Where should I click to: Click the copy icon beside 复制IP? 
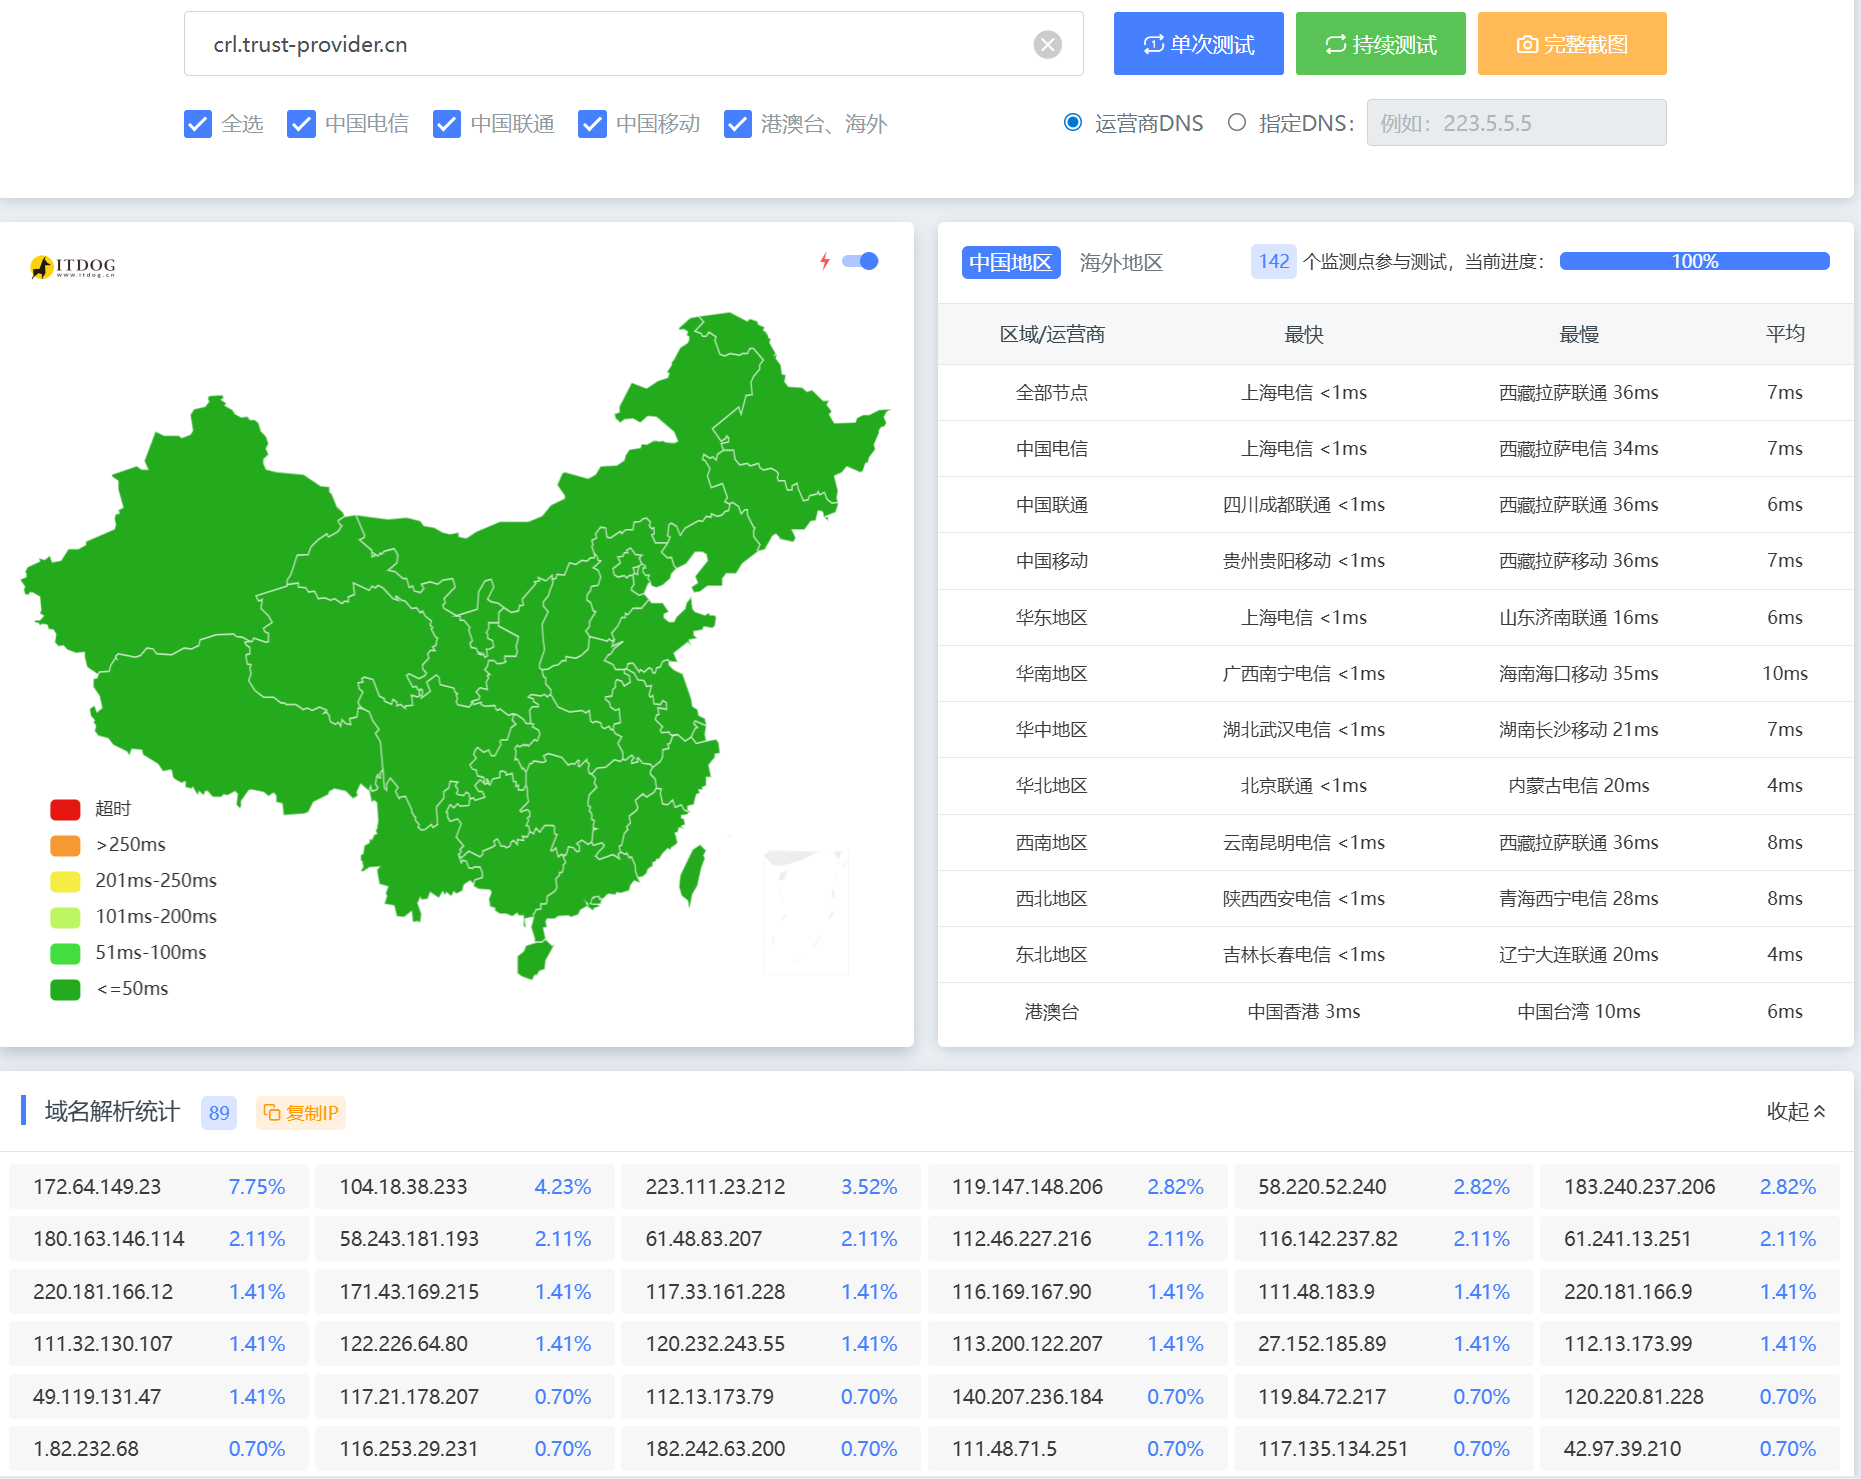(271, 1112)
